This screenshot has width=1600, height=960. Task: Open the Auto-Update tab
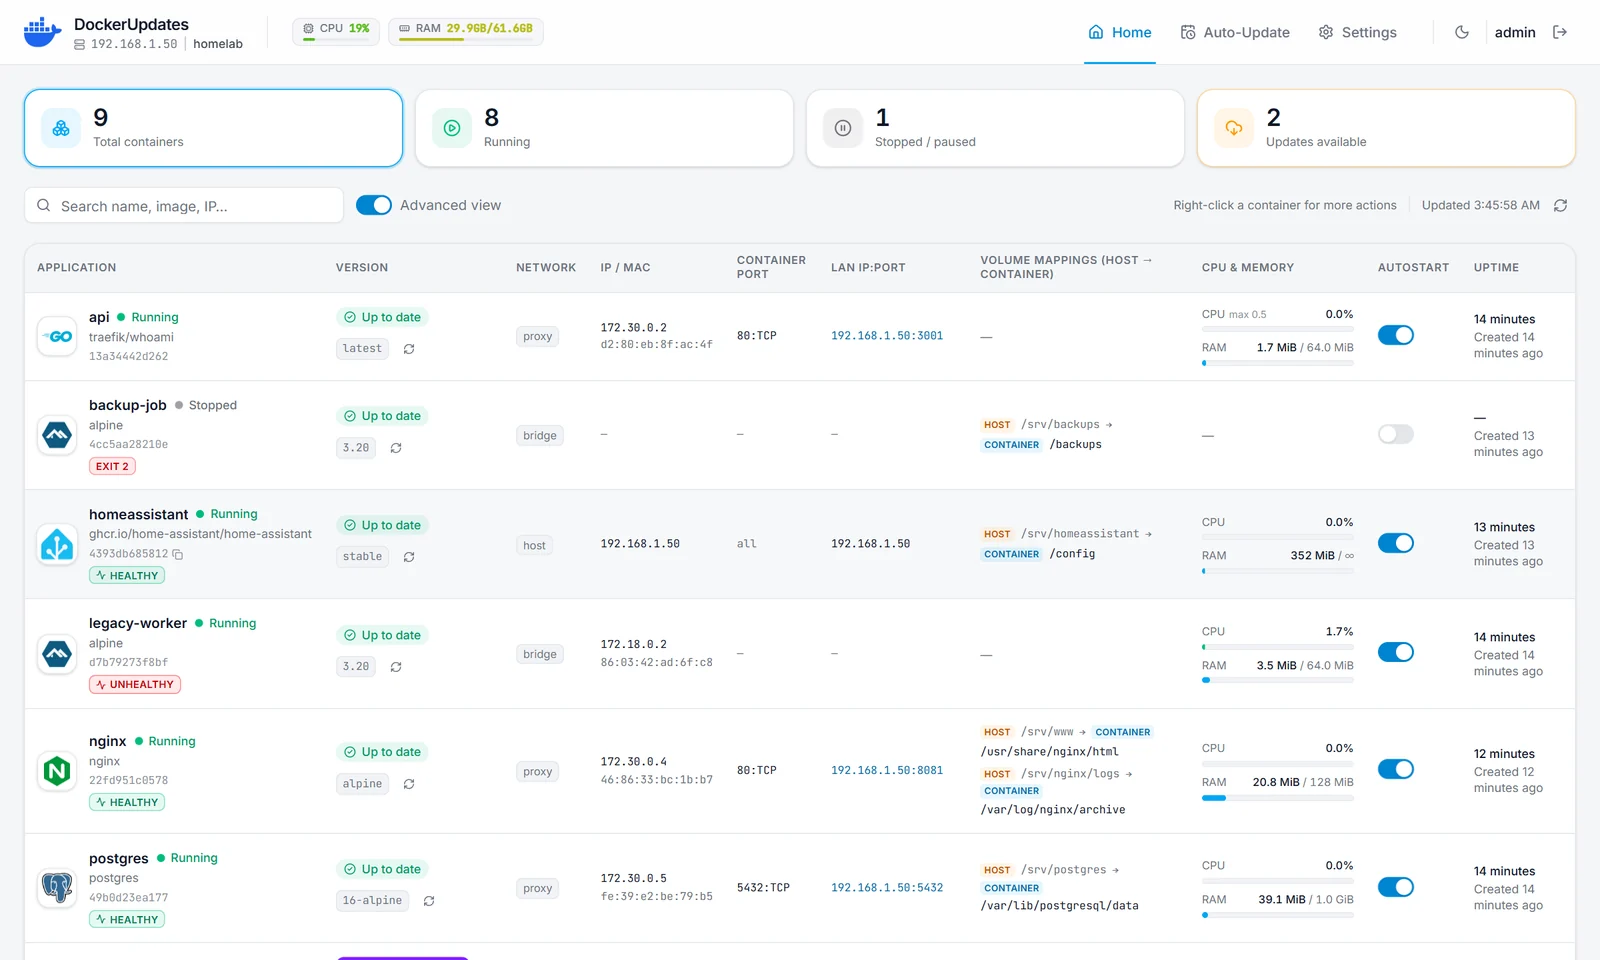click(1235, 32)
